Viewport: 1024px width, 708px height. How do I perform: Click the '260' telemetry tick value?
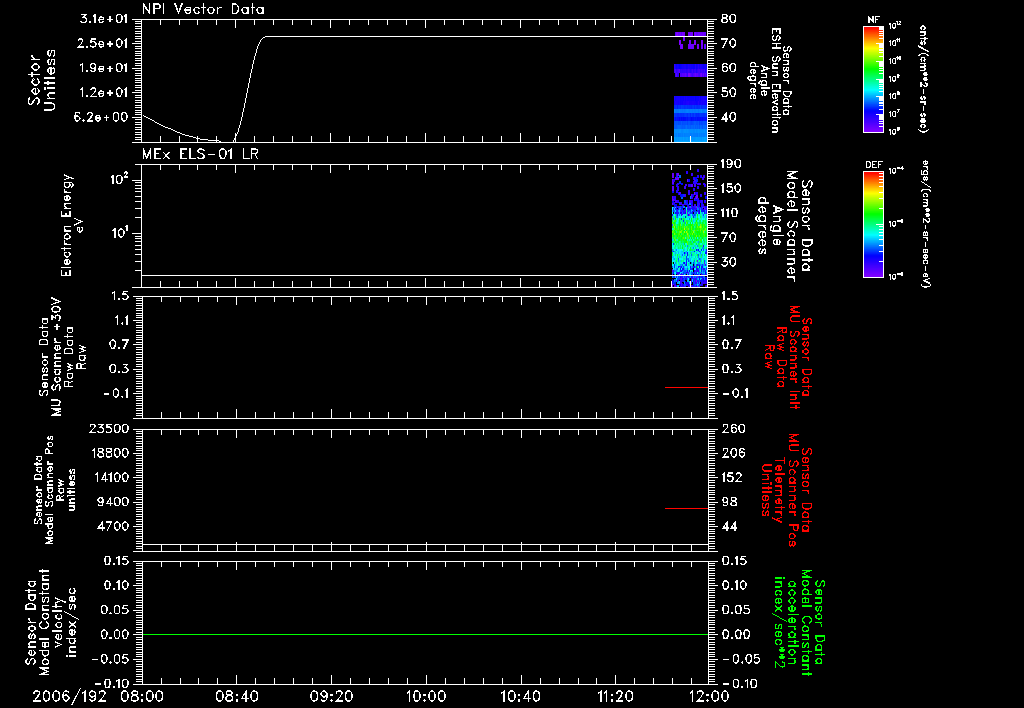pyautogui.click(x=733, y=428)
